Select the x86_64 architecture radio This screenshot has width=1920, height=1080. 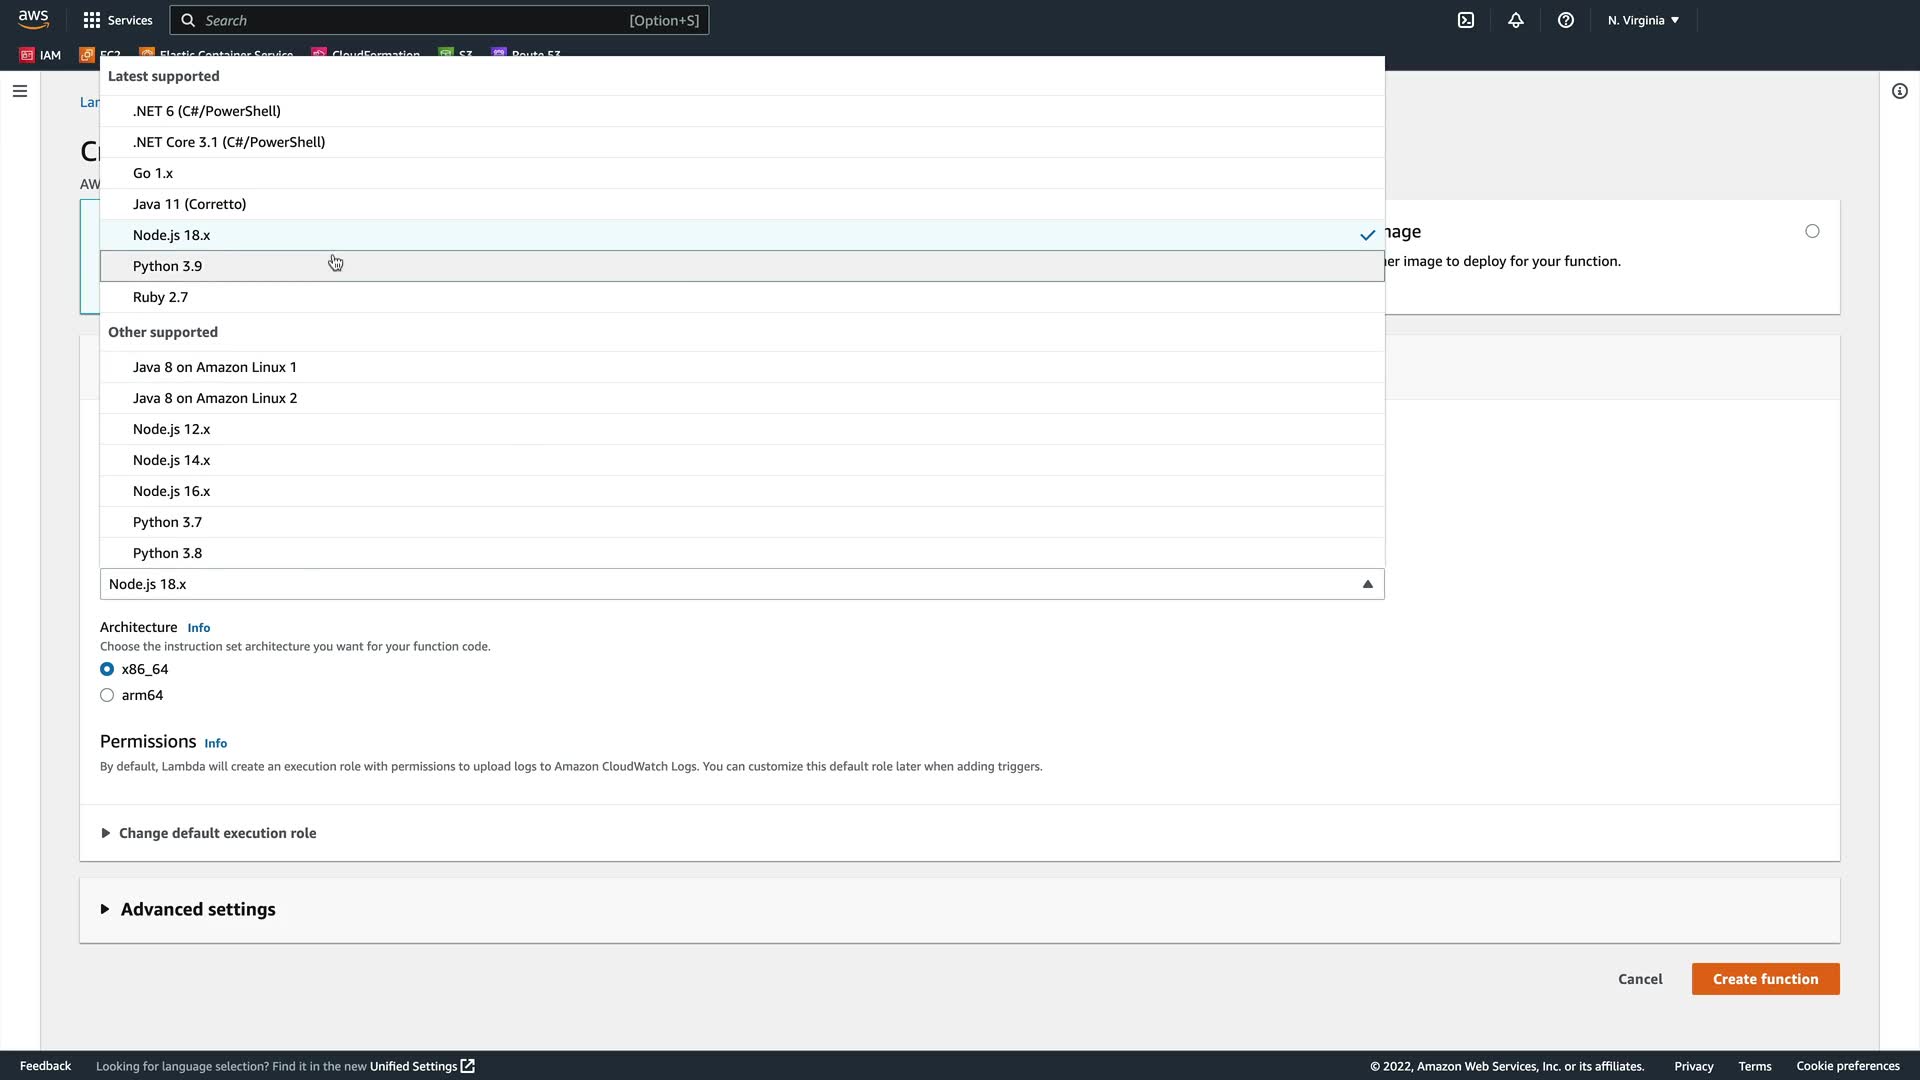click(x=107, y=669)
